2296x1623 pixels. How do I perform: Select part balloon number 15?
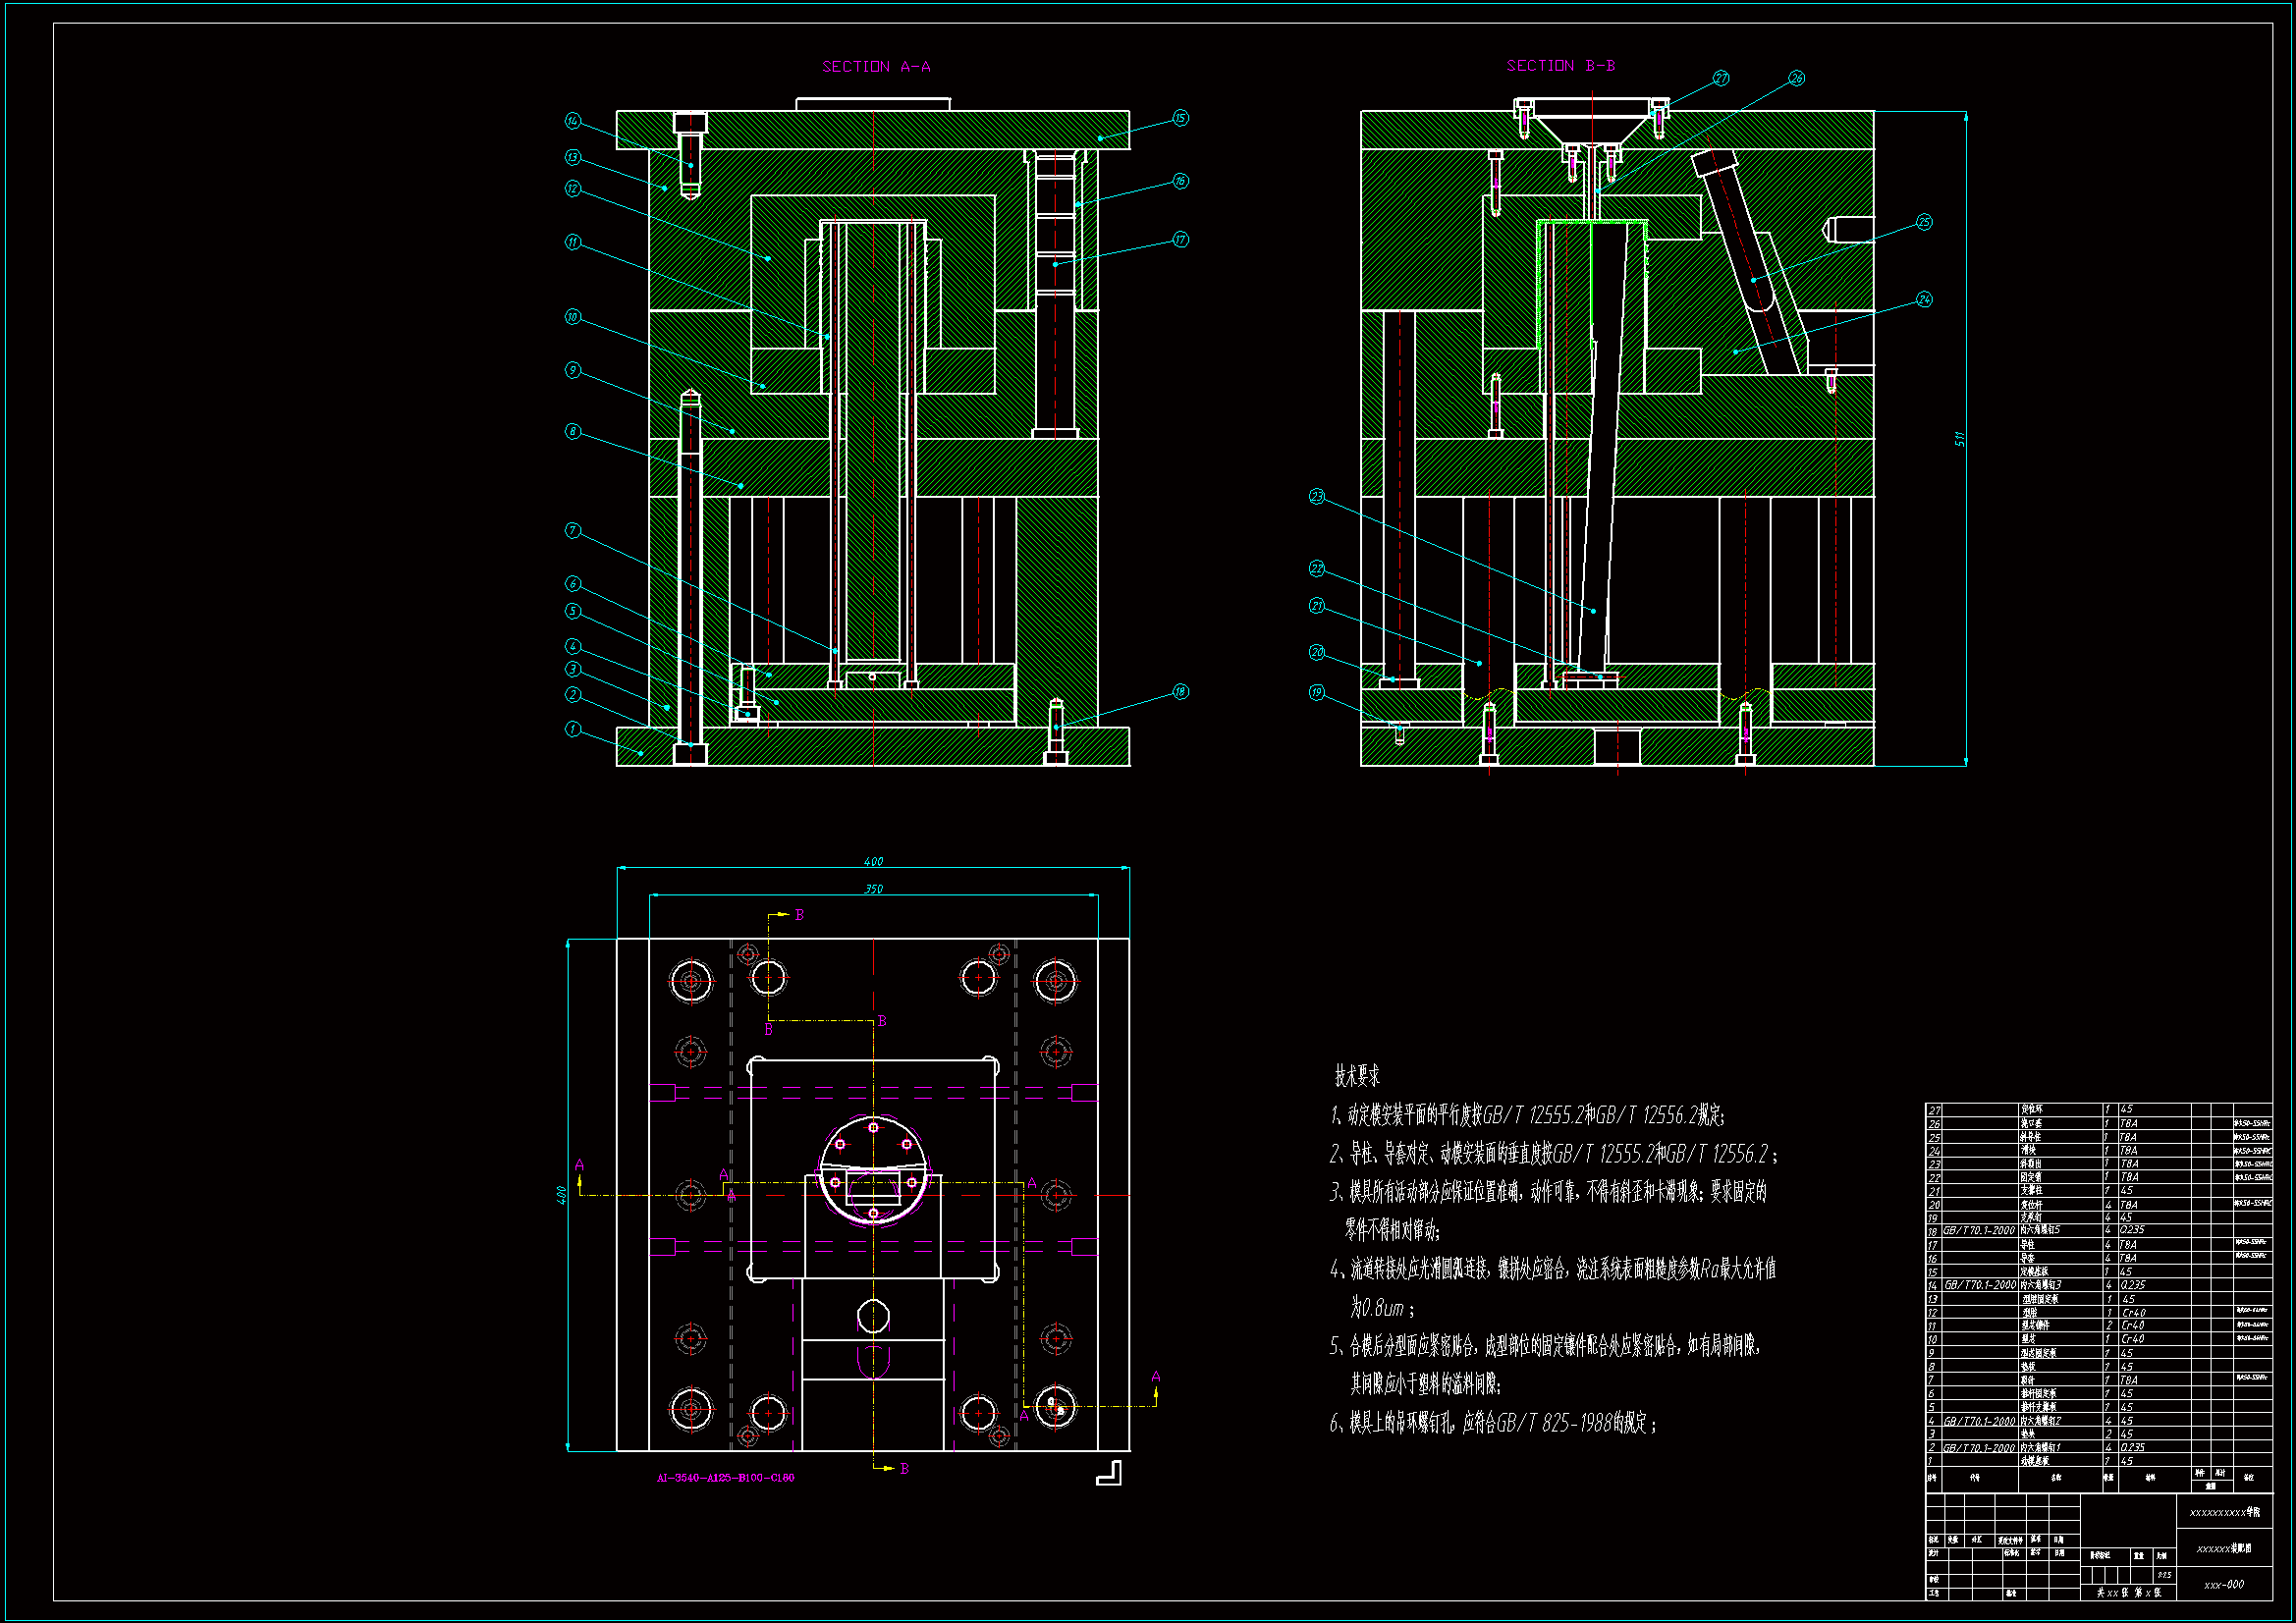tap(1180, 118)
